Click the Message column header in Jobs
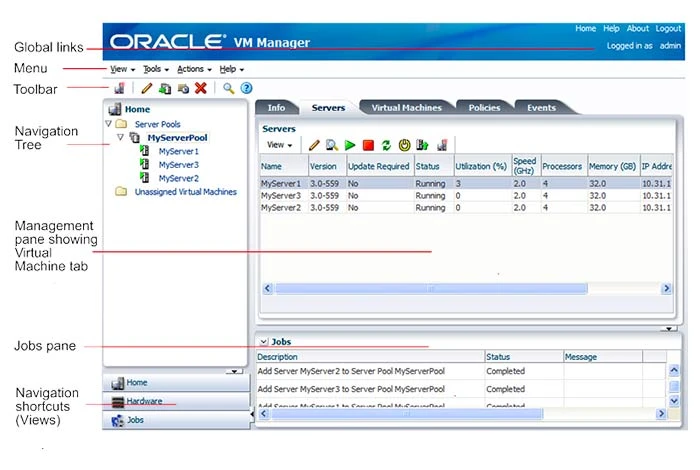The height and width of the screenshot is (470, 700). tap(603, 357)
